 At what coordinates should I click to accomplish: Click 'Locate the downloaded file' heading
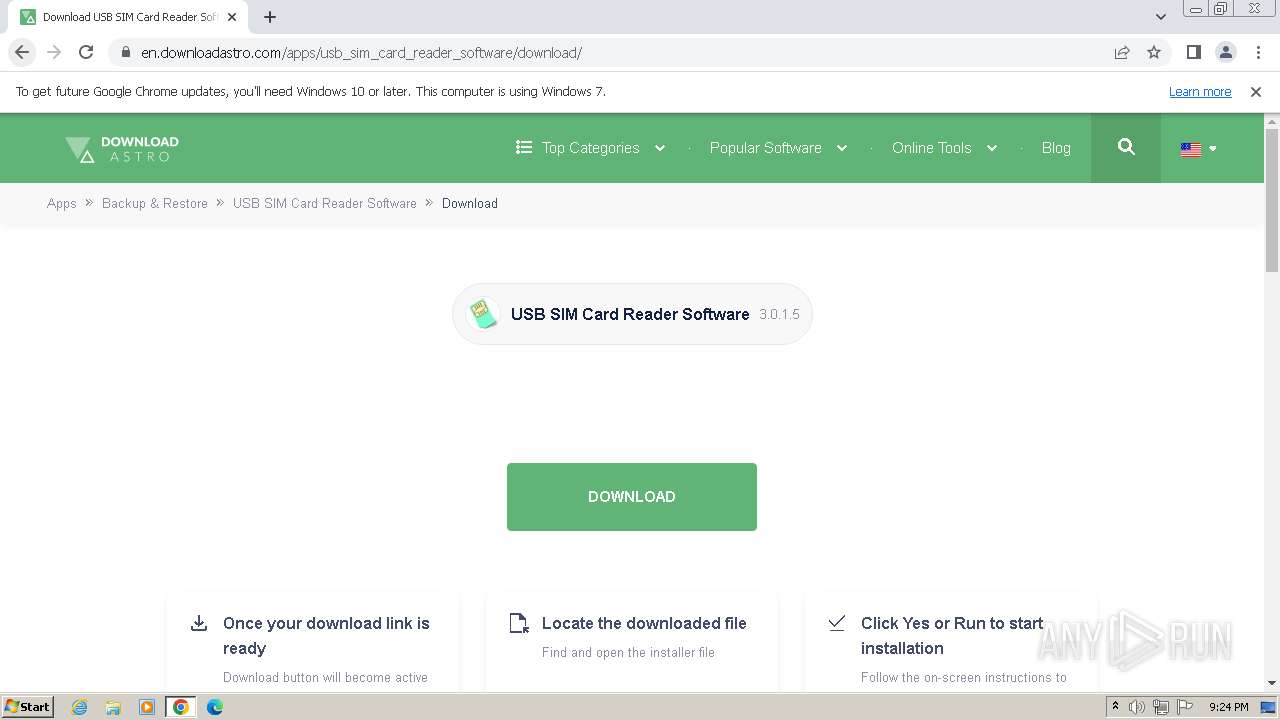click(644, 623)
